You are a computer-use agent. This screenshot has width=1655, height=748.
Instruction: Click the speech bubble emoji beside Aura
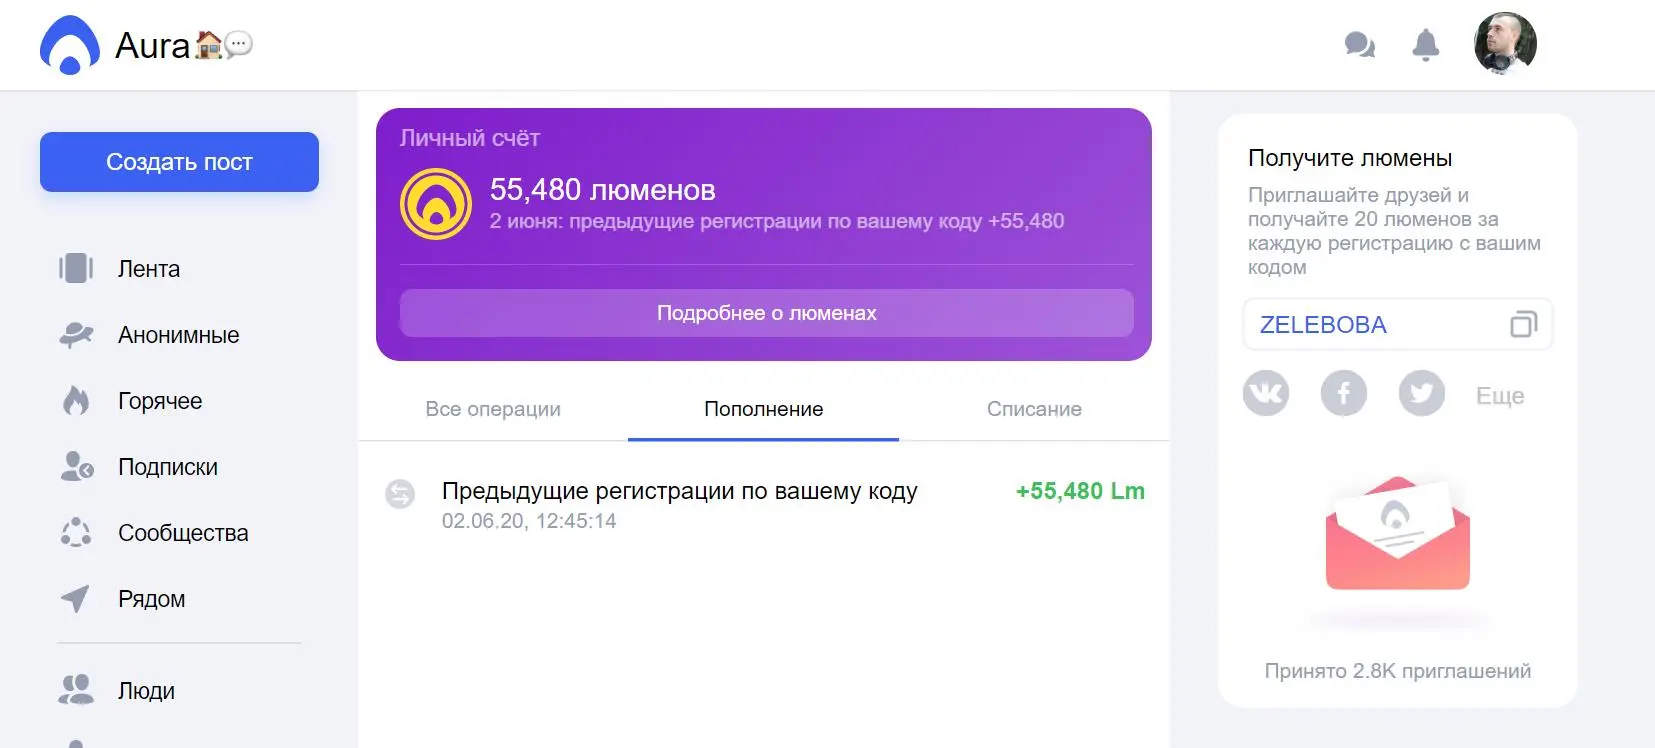[239, 45]
